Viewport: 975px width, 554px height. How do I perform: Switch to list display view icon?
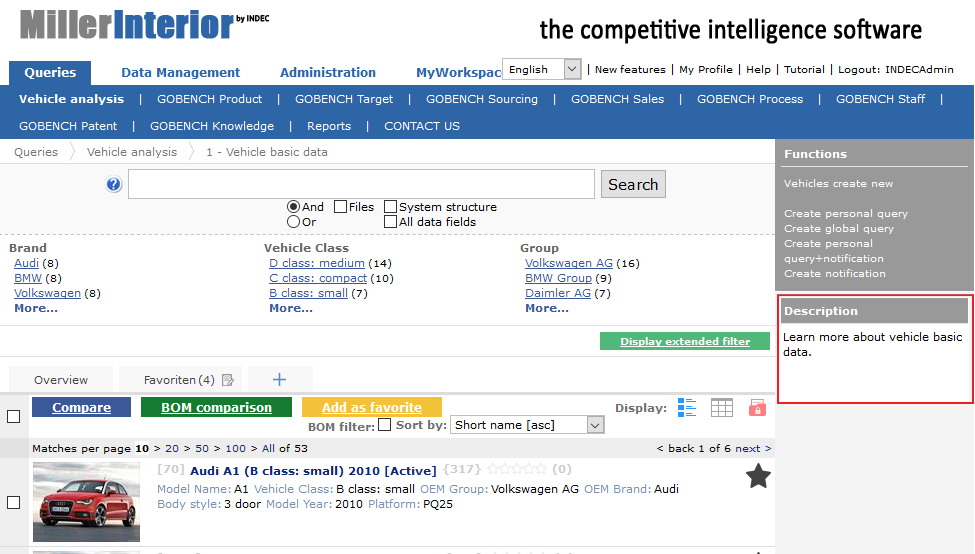pos(686,408)
